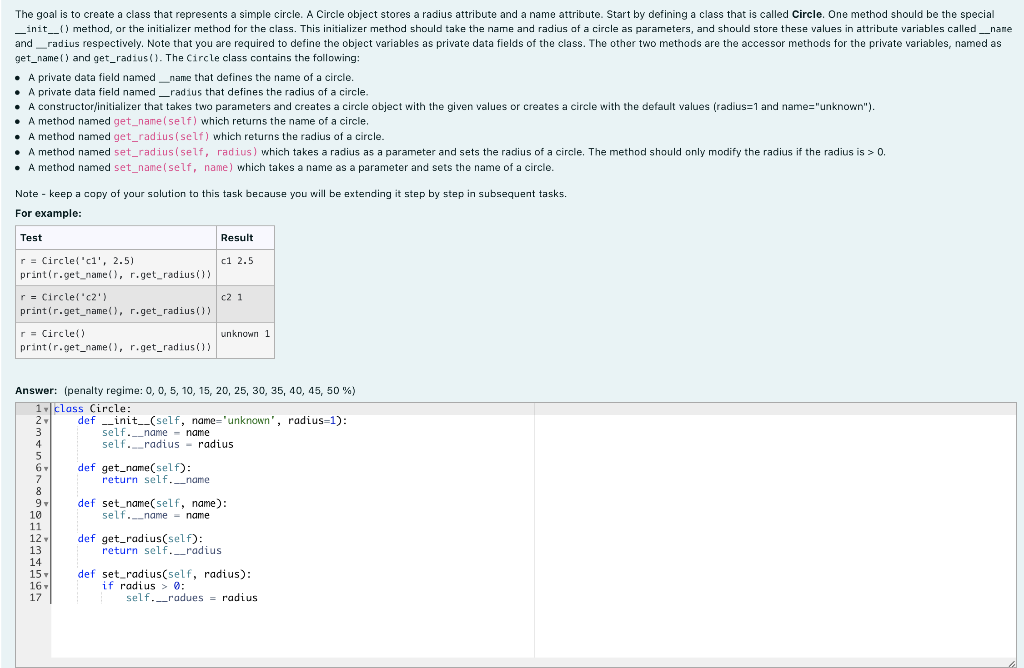Collapse the class Circle fold arrow on line 1
The image size is (1024, 668).
(x=46, y=409)
